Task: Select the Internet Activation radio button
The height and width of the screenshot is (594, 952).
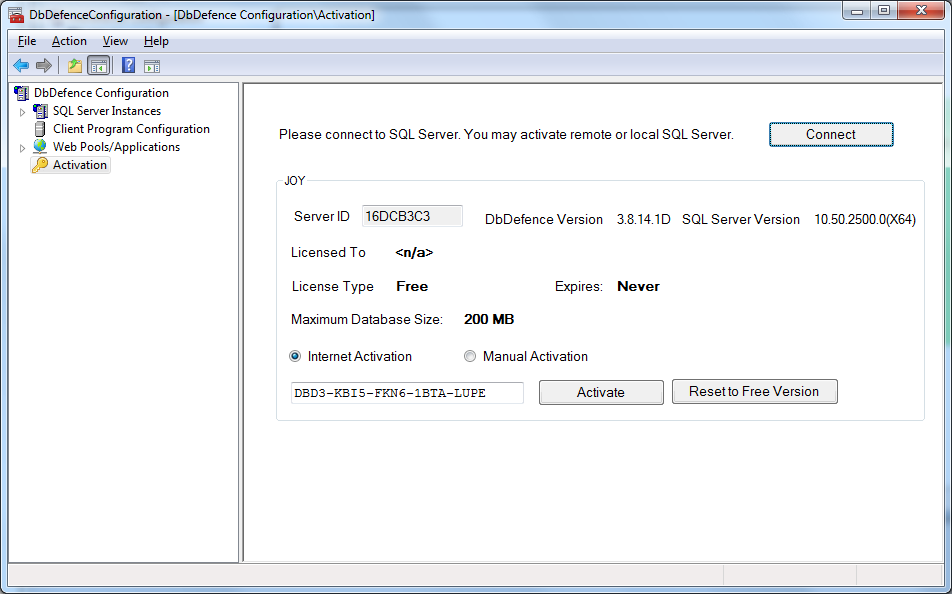Action: click(x=295, y=356)
